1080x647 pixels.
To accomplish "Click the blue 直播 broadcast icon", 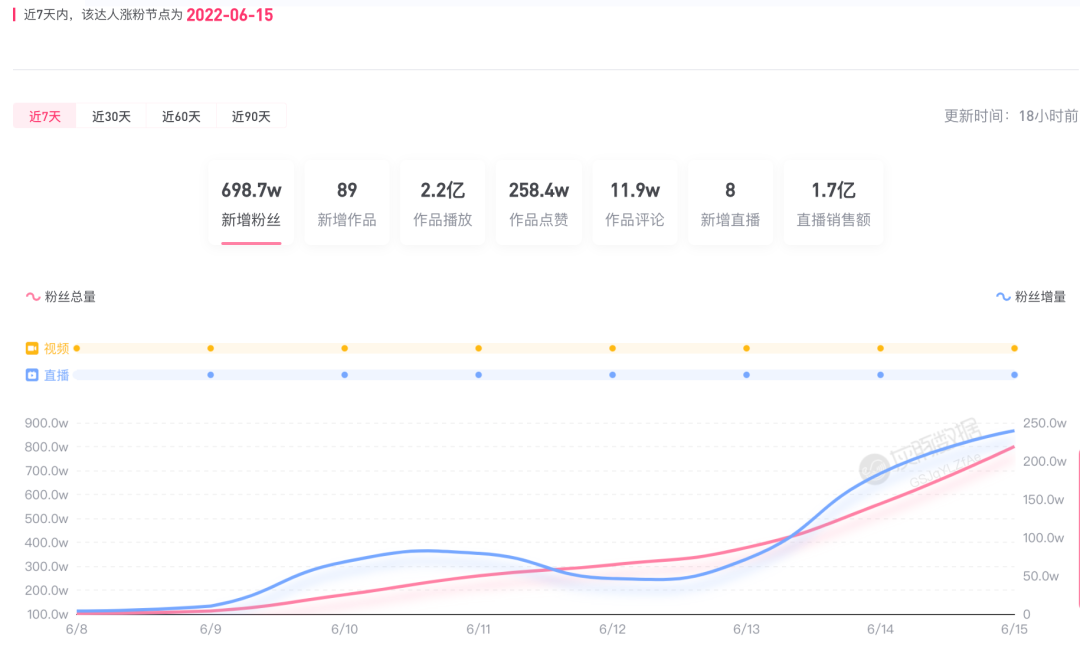I will [x=32, y=376].
